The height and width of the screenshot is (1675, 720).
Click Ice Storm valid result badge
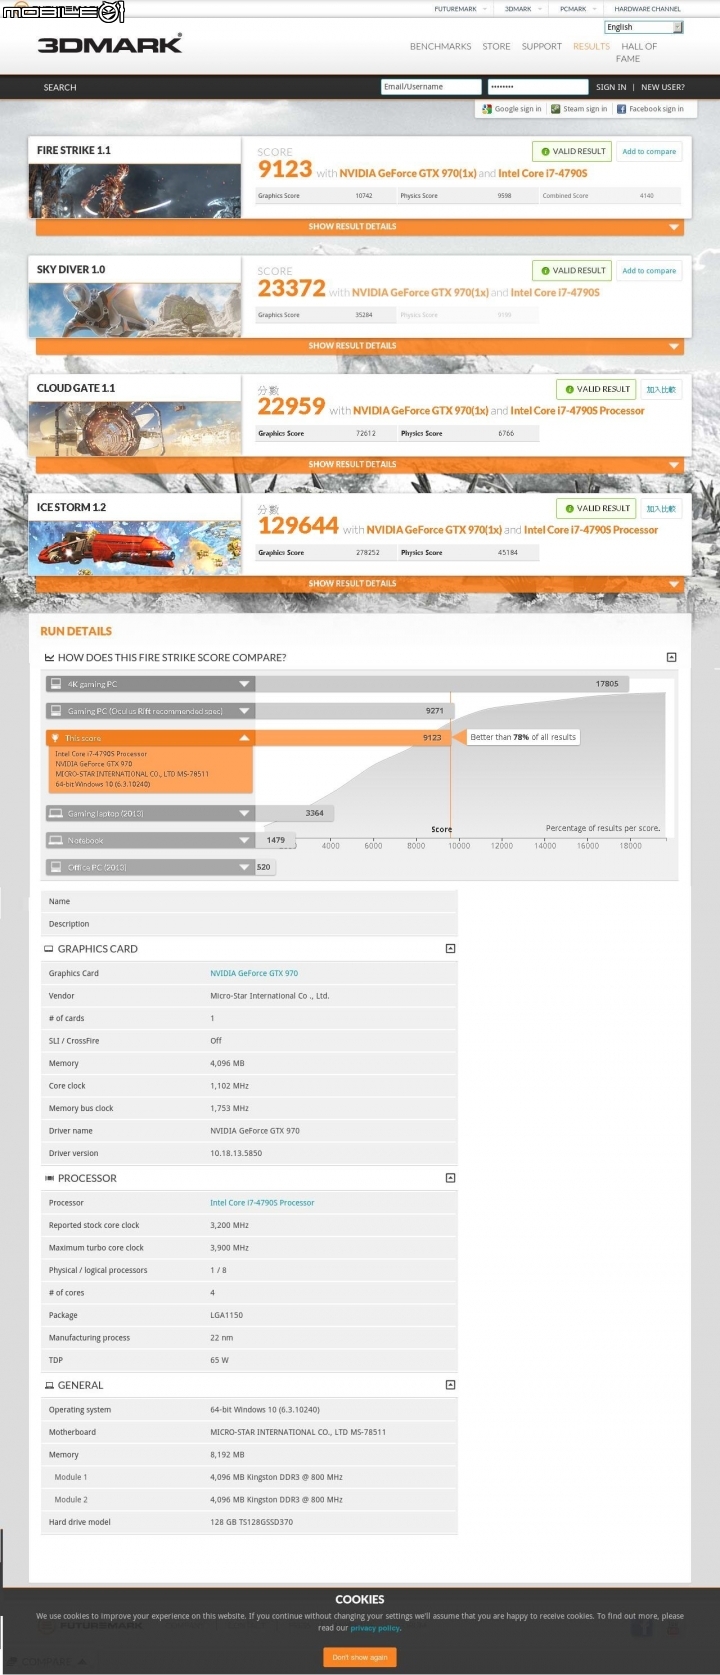596,508
